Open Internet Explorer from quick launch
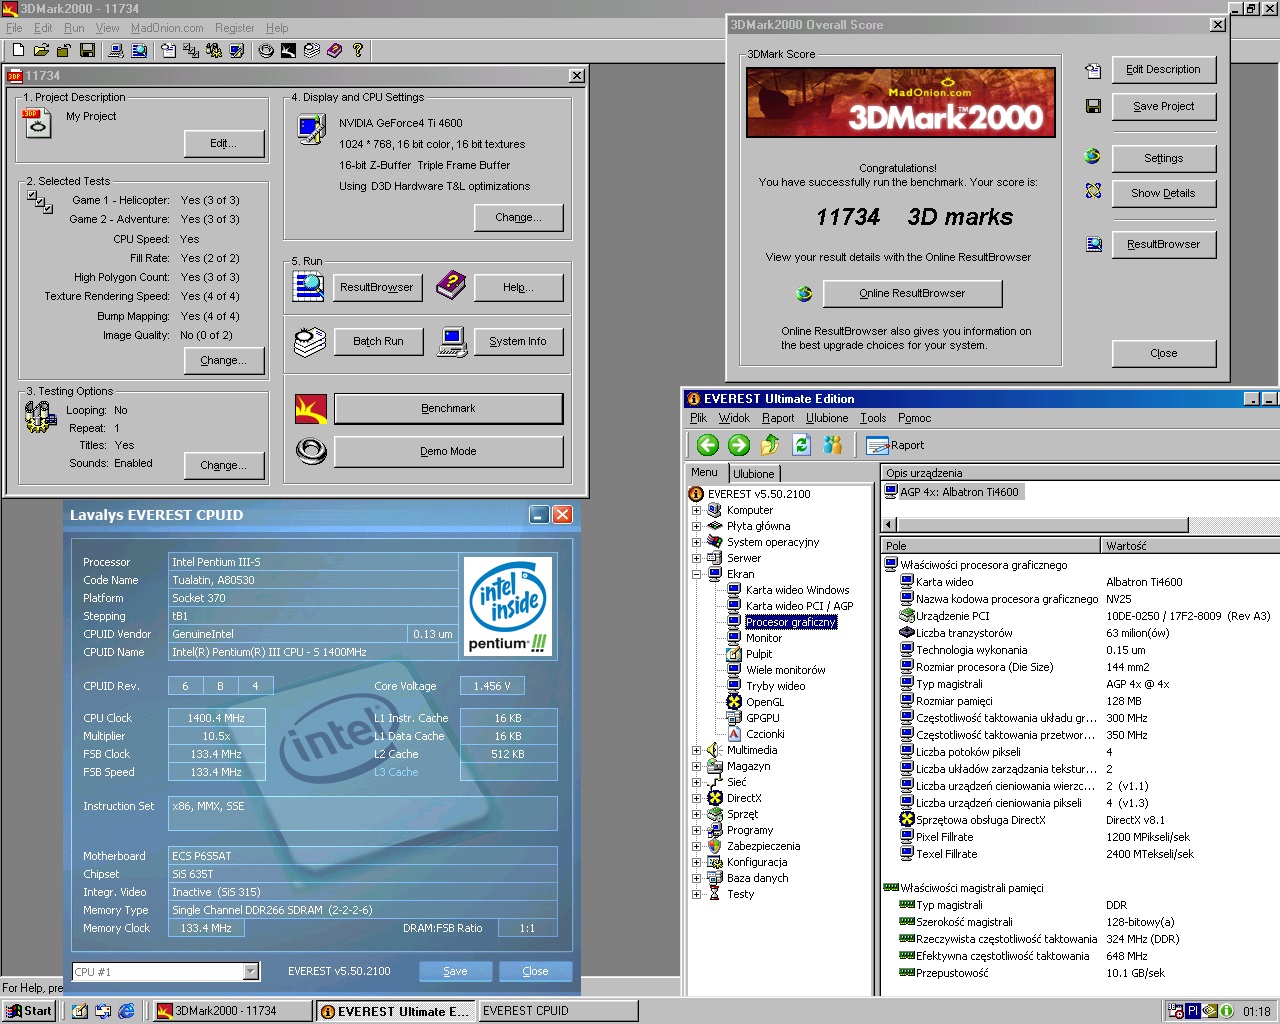The image size is (1280, 1024). [126, 1011]
